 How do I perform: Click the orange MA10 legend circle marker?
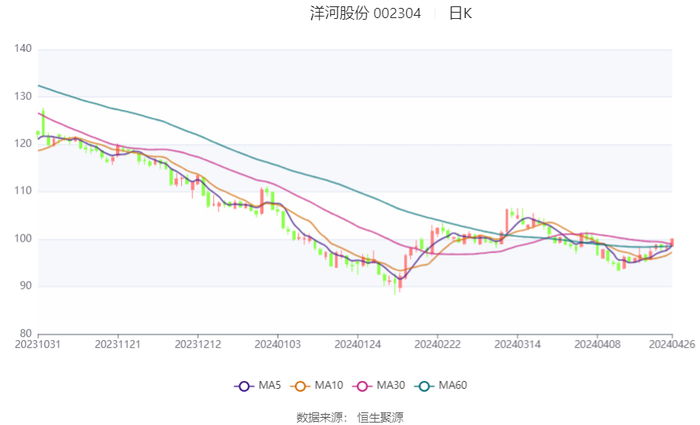(300, 386)
